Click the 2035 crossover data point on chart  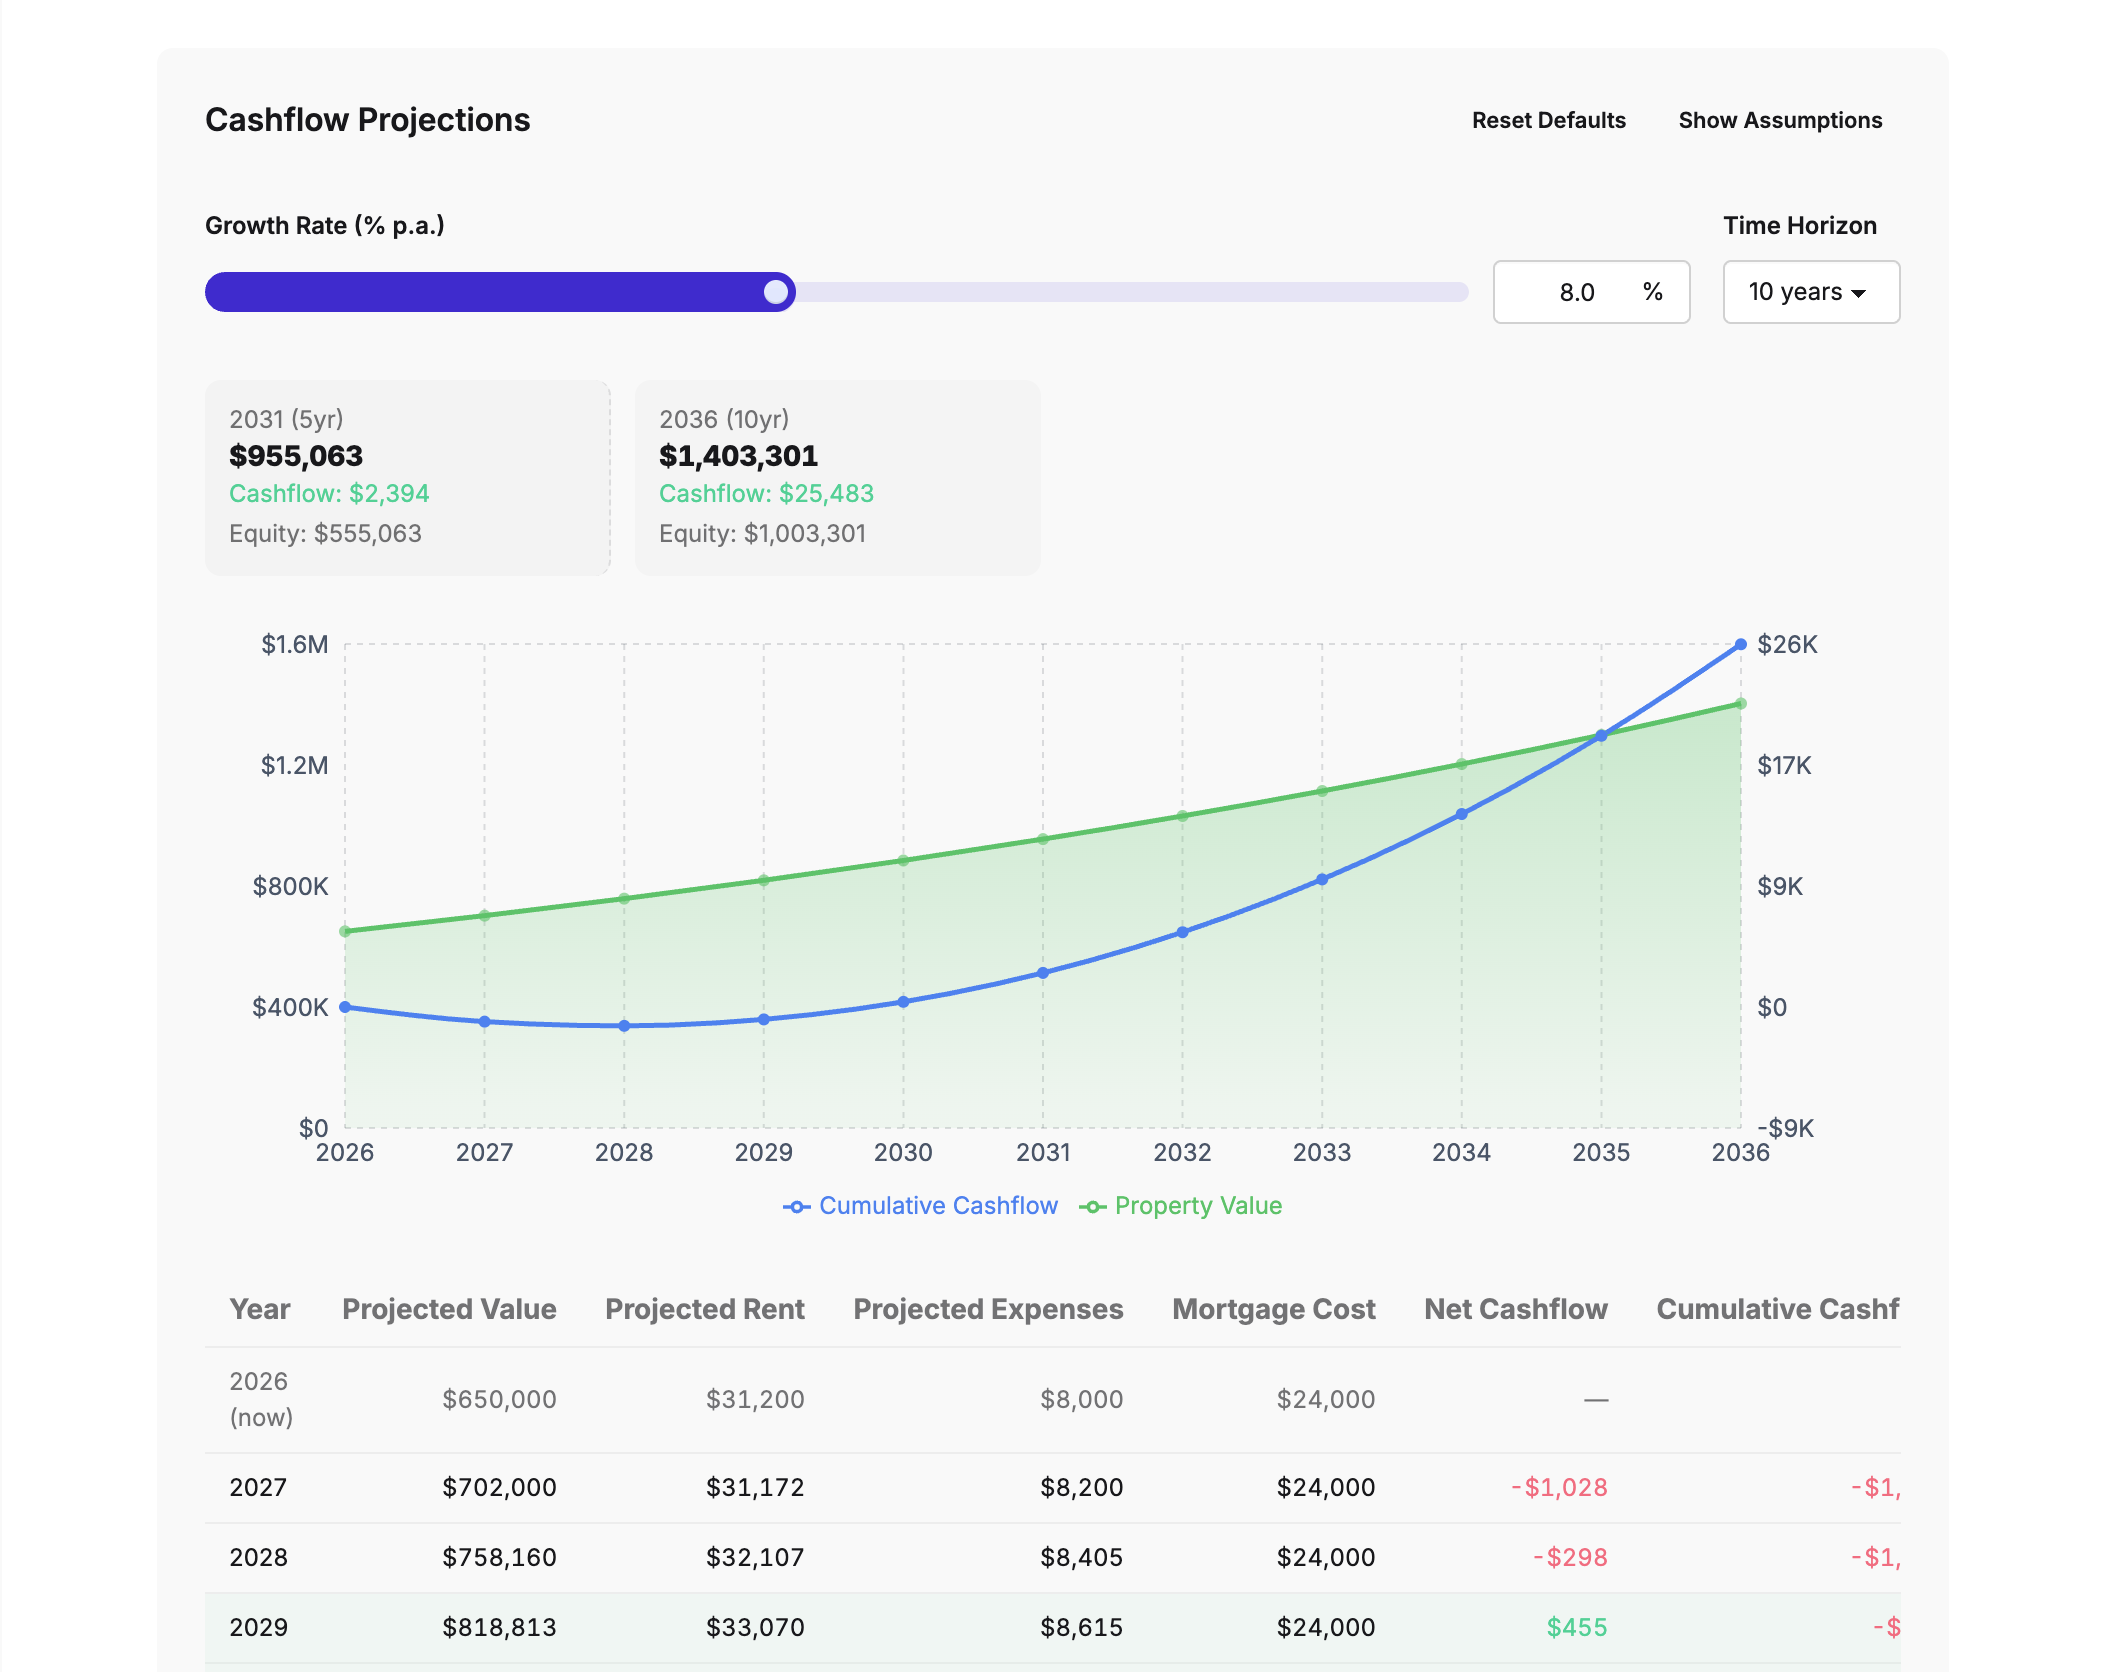pyautogui.click(x=1601, y=735)
